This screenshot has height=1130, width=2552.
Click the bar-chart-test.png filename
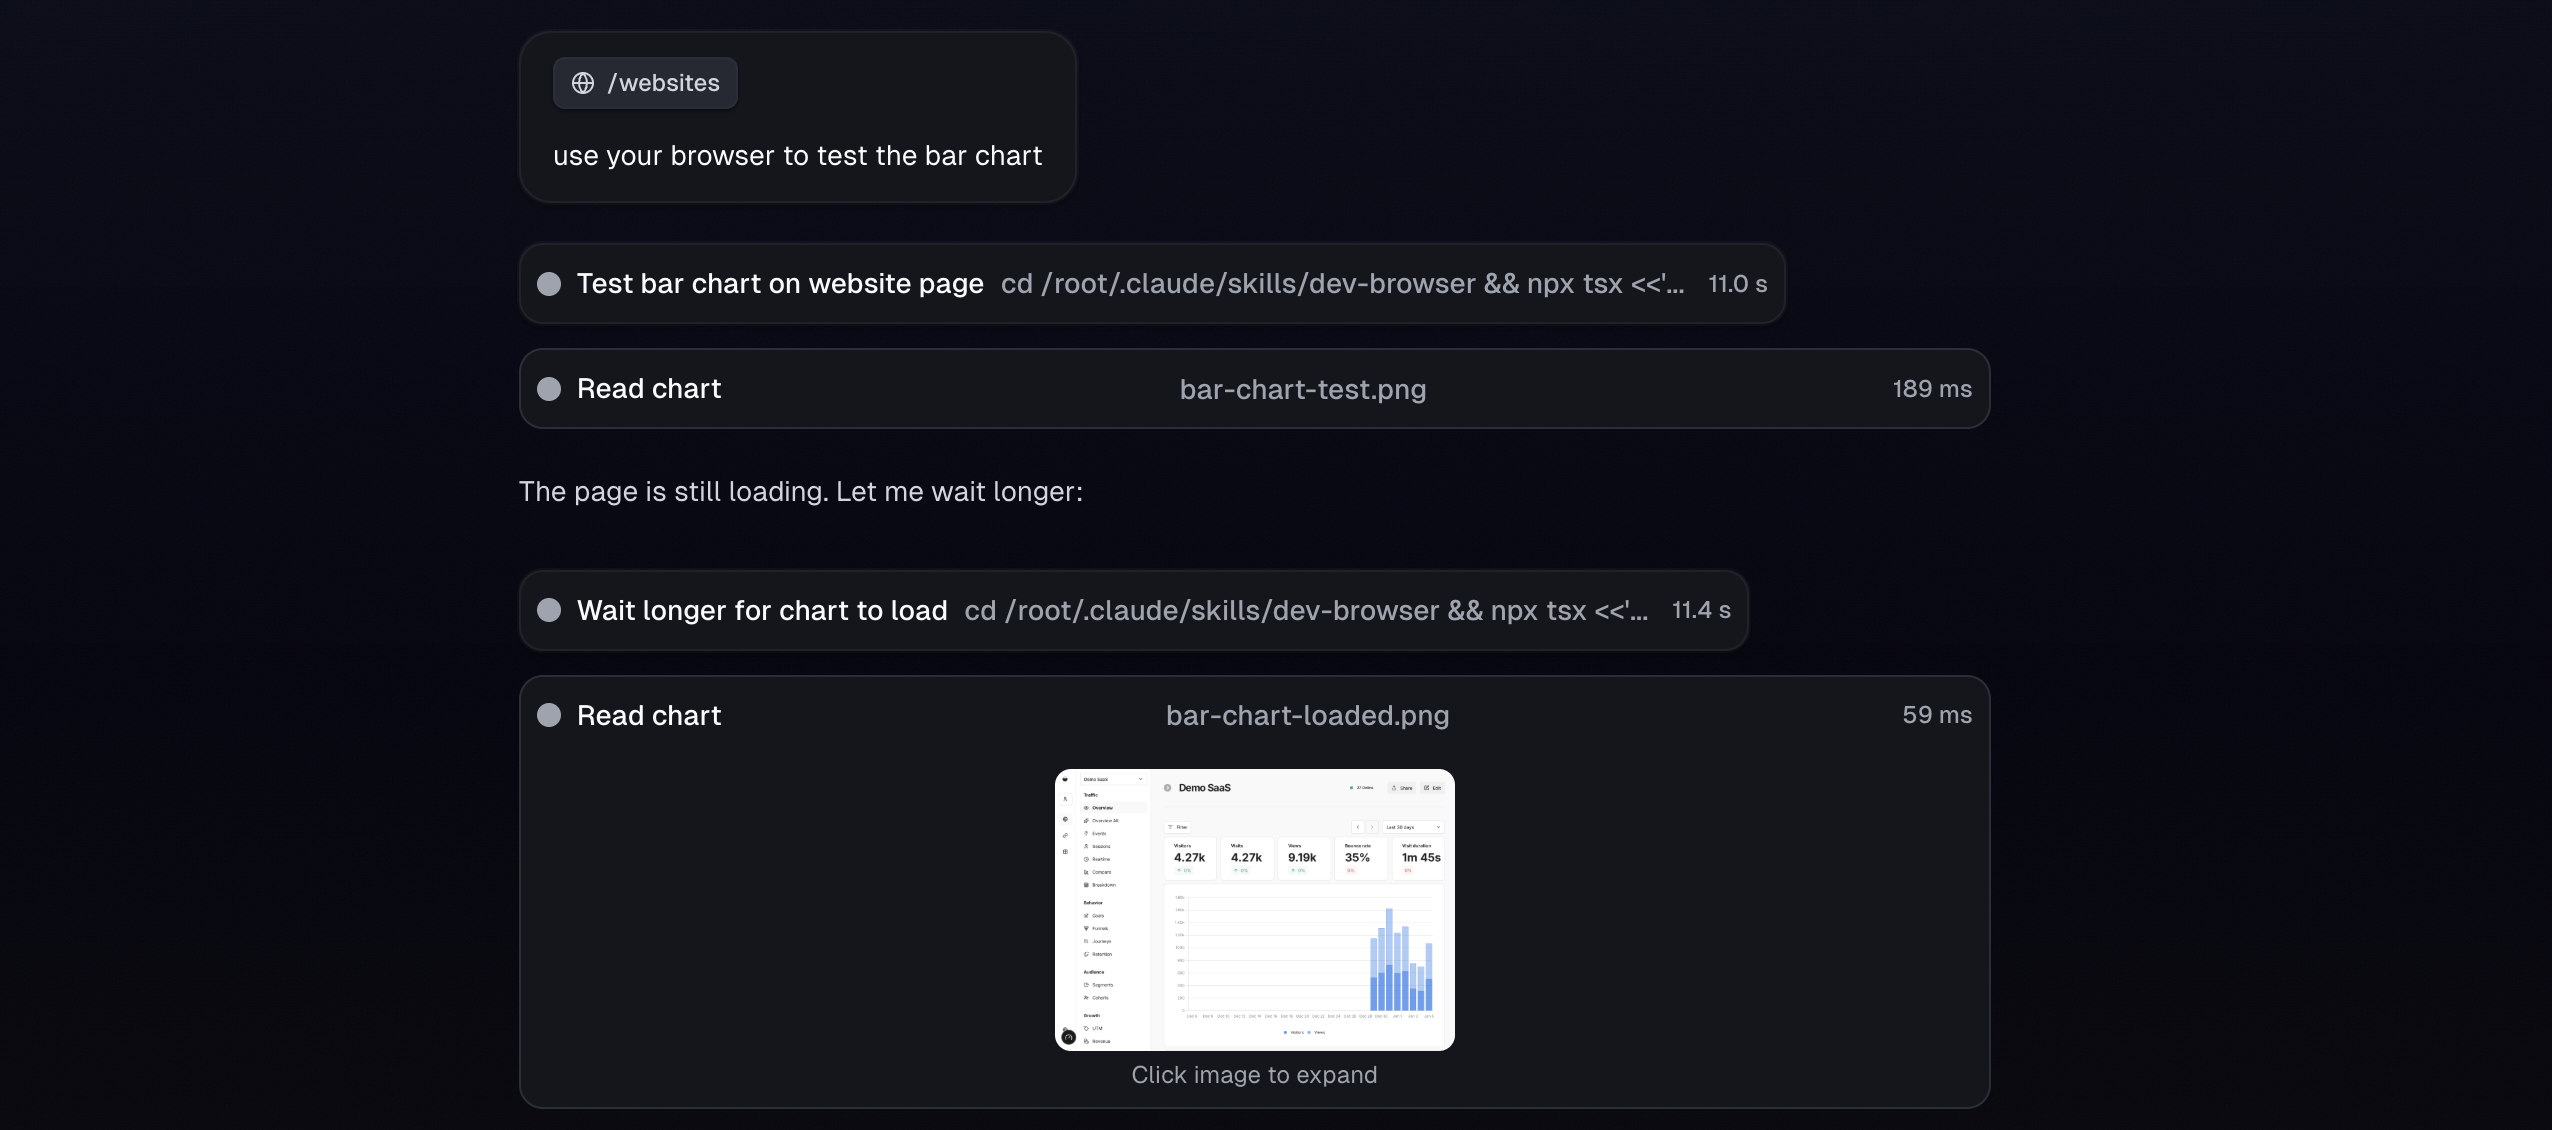tap(1302, 389)
